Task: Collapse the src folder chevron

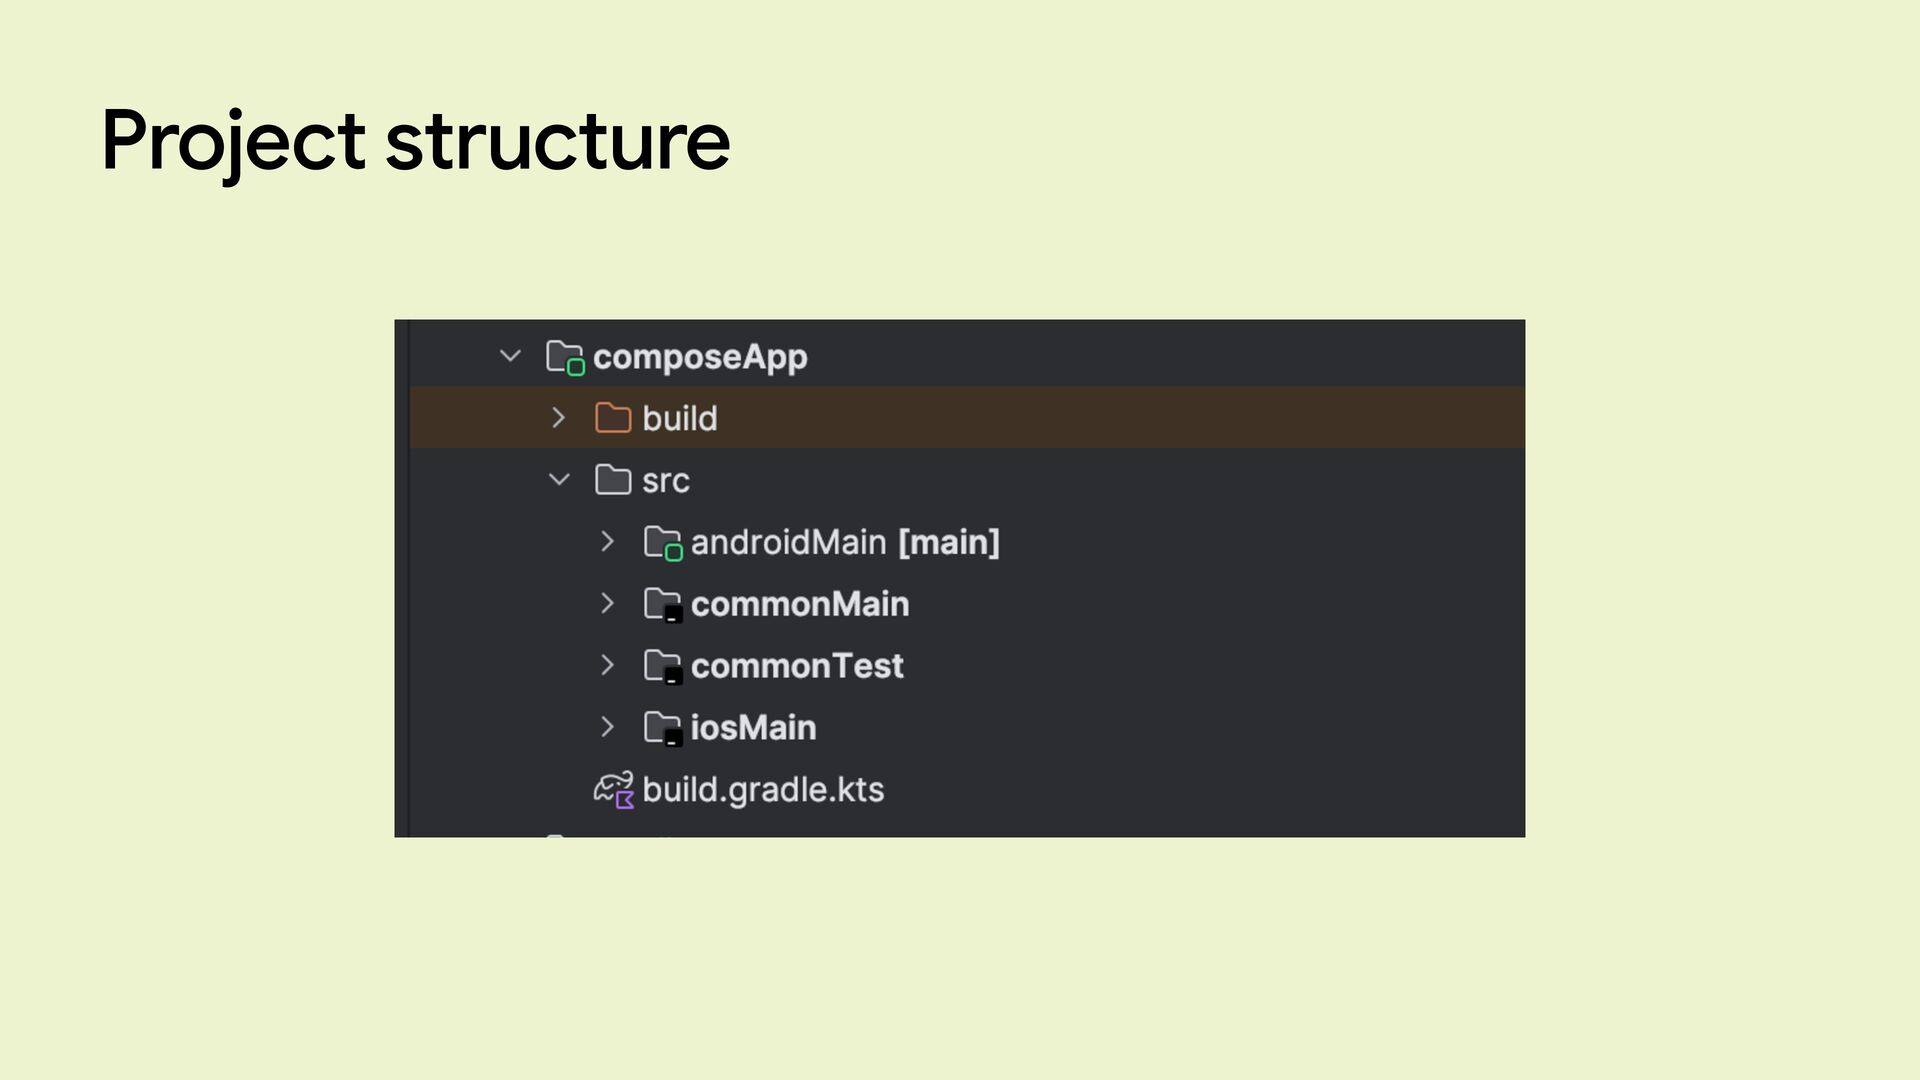Action: coord(559,480)
